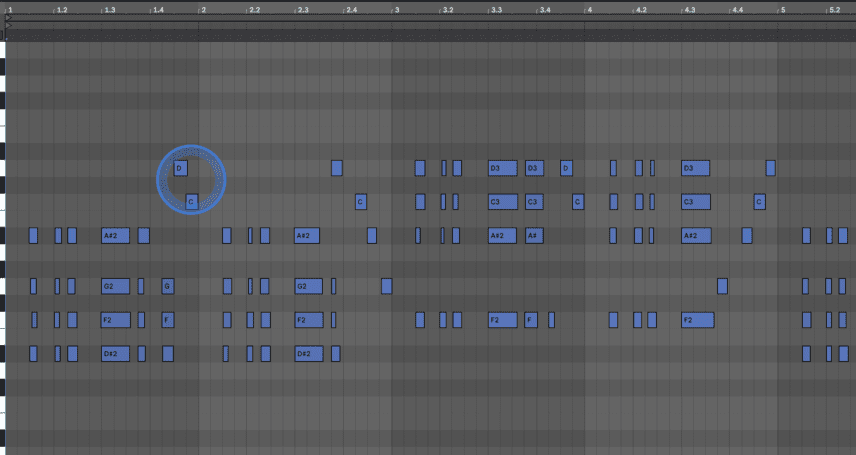856x455 pixels.
Task: Select the F2 note at beat 4.3
Action: pyautogui.click(x=698, y=320)
